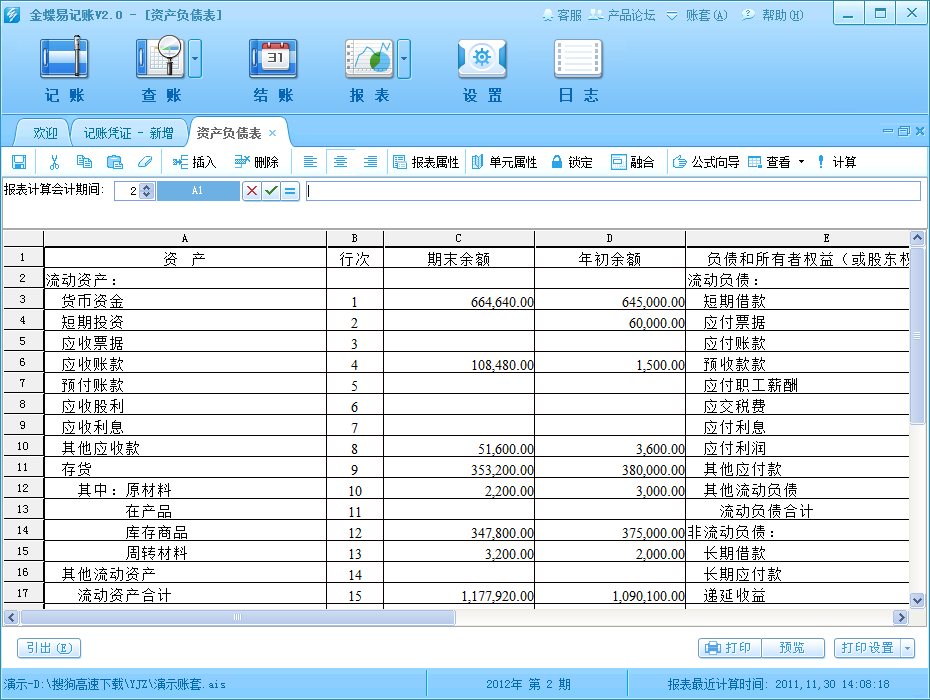Align cell text right
This screenshot has height=700, width=930.
371,162
